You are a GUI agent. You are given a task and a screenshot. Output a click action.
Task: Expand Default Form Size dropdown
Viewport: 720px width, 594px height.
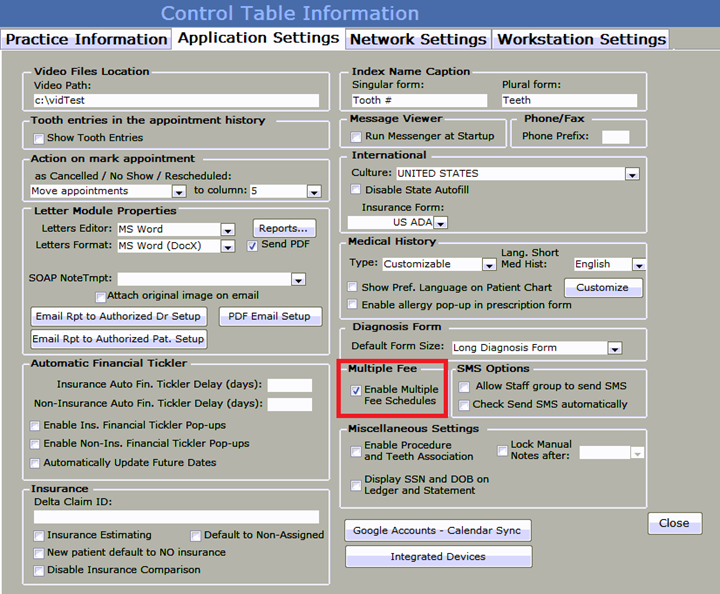pos(615,348)
